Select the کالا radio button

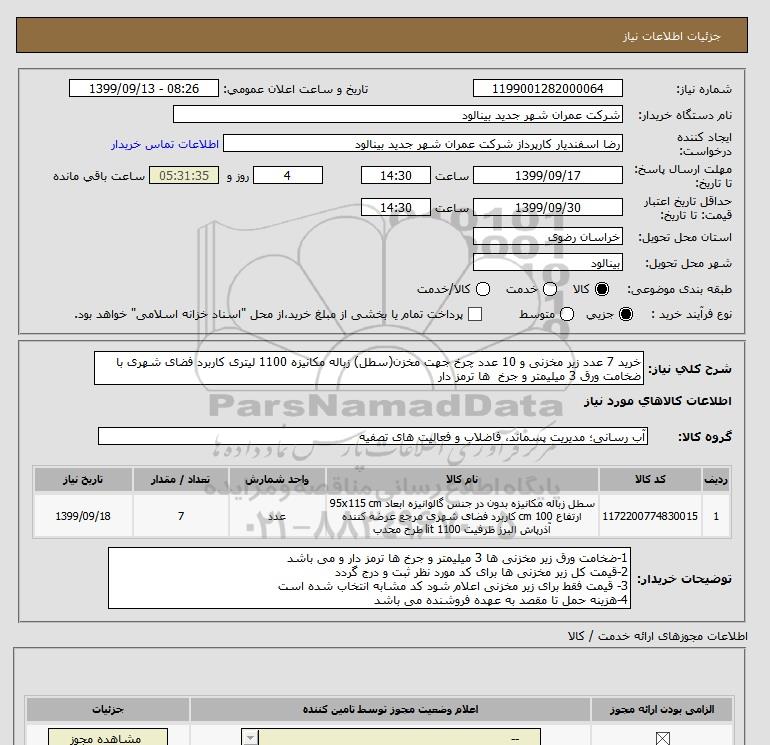[601, 289]
